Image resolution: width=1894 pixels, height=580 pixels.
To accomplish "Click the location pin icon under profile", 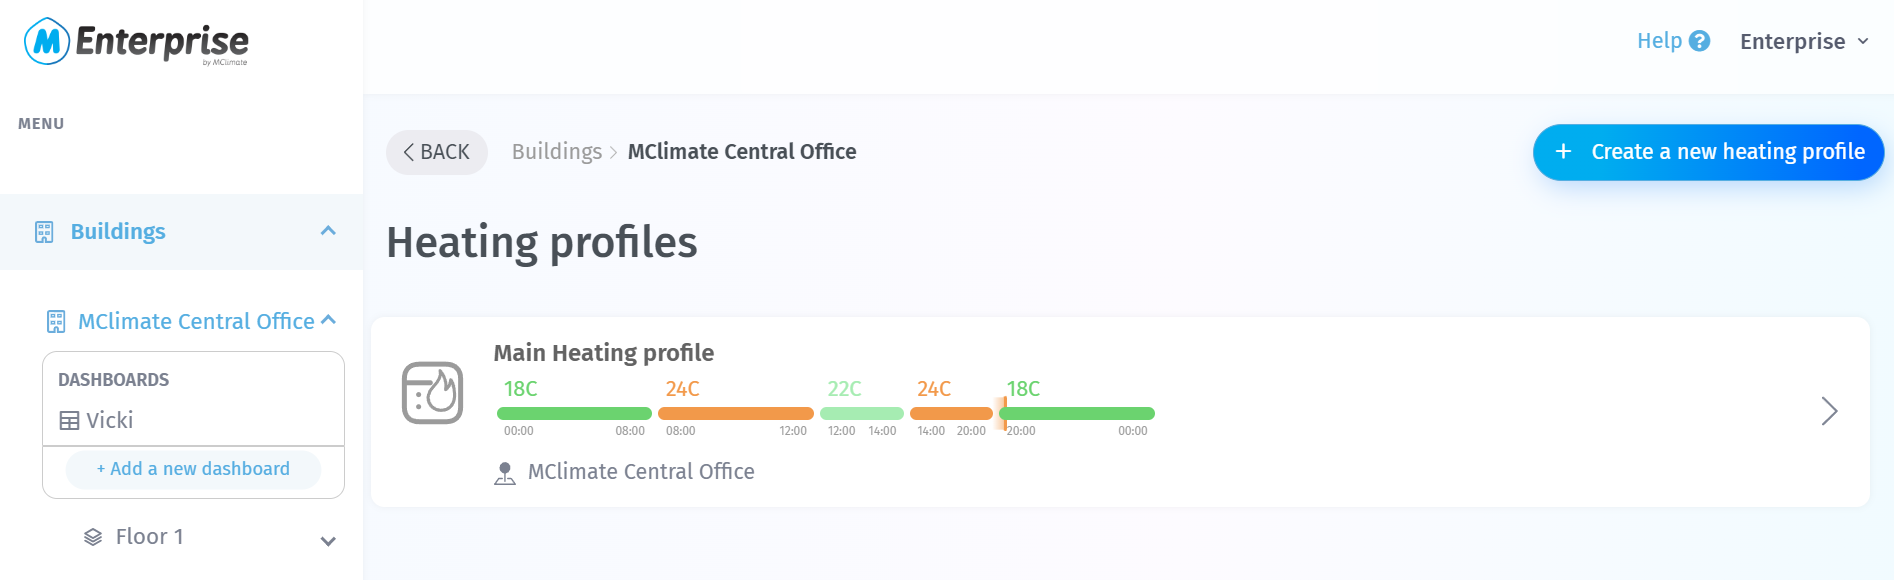I will pyautogui.click(x=505, y=473).
